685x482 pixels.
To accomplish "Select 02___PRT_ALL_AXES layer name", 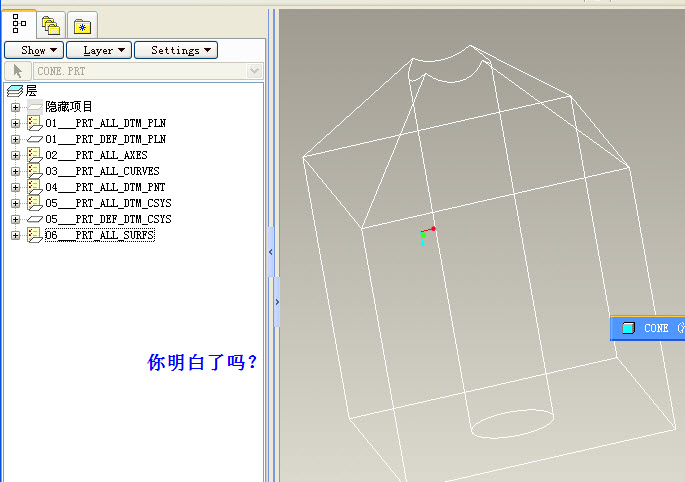I will tap(97, 155).
